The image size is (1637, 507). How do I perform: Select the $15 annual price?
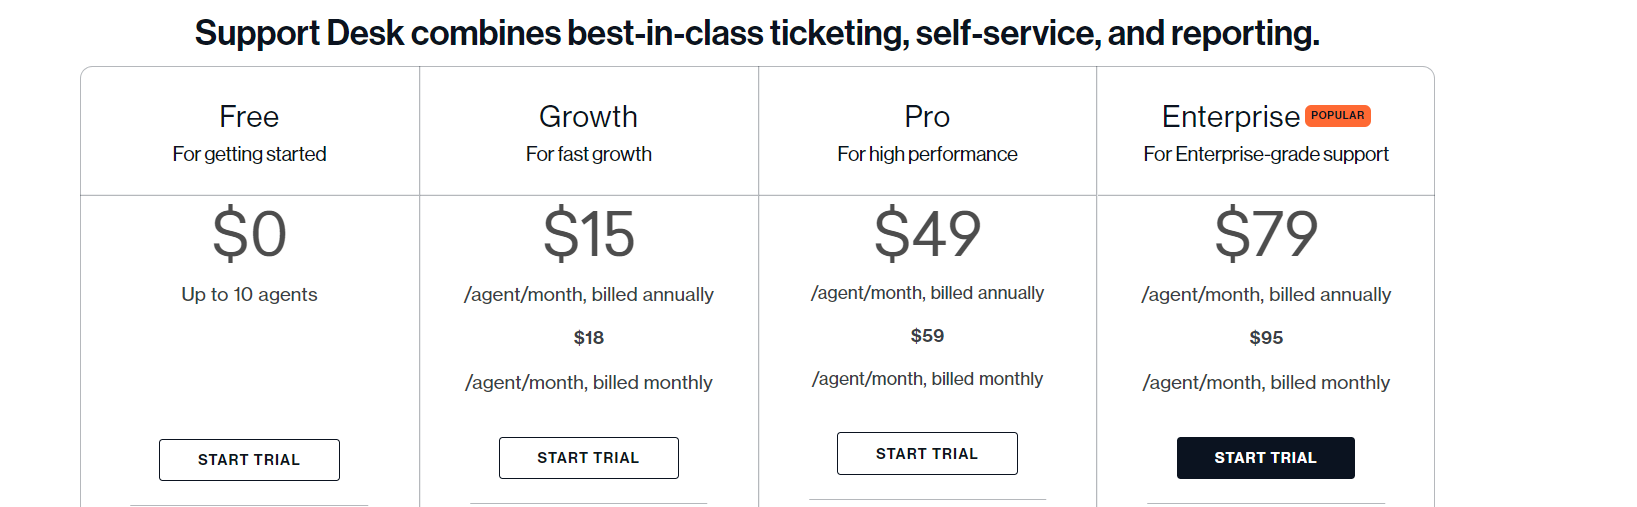pyautogui.click(x=588, y=234)
